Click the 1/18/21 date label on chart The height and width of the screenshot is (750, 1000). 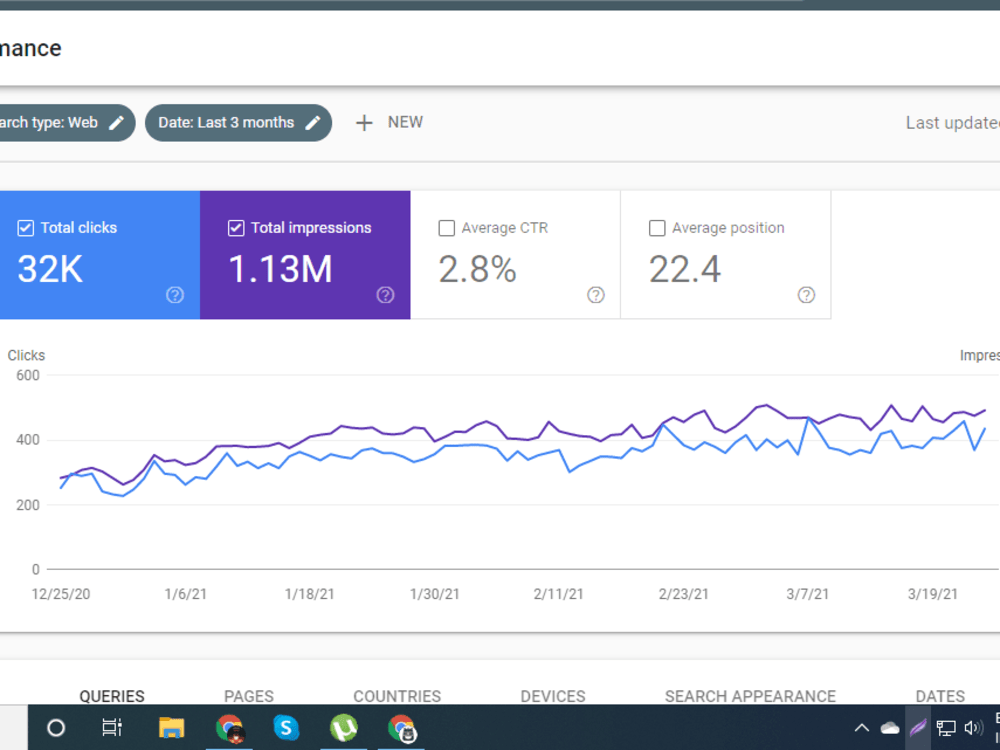[309, 594]
